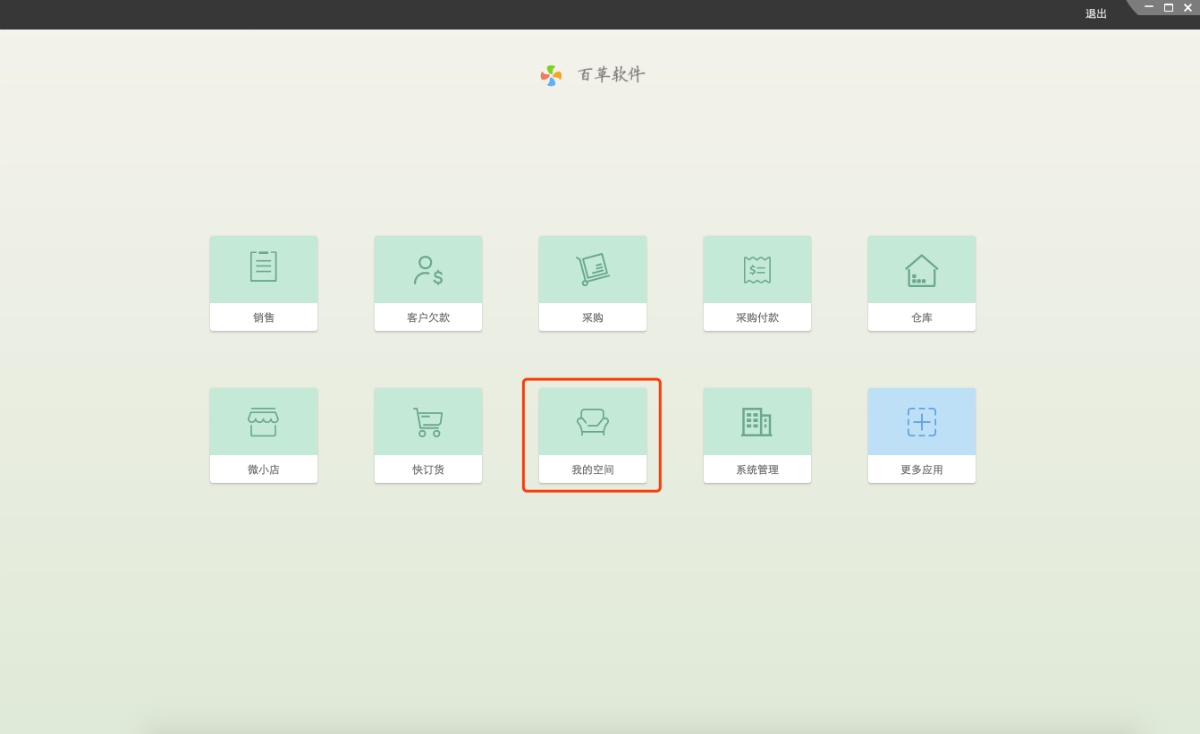Click the 销售 text label
Viewport: 1200px width, 734px height.
(x=263, y=318)
